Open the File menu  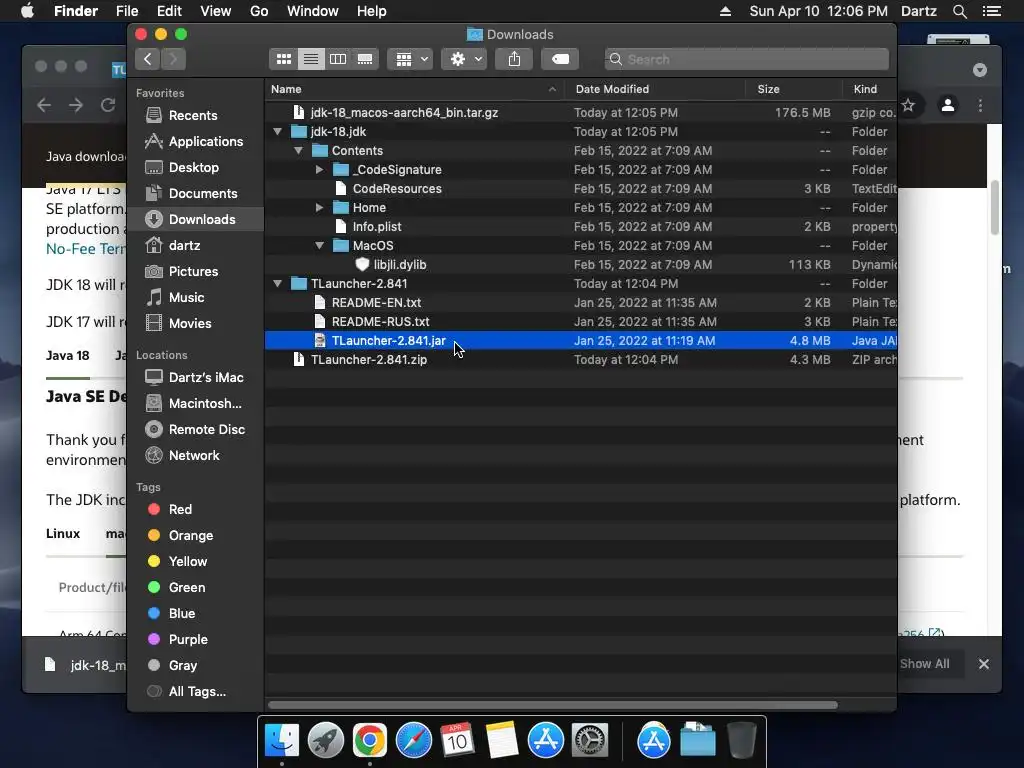tap(127, 11)
